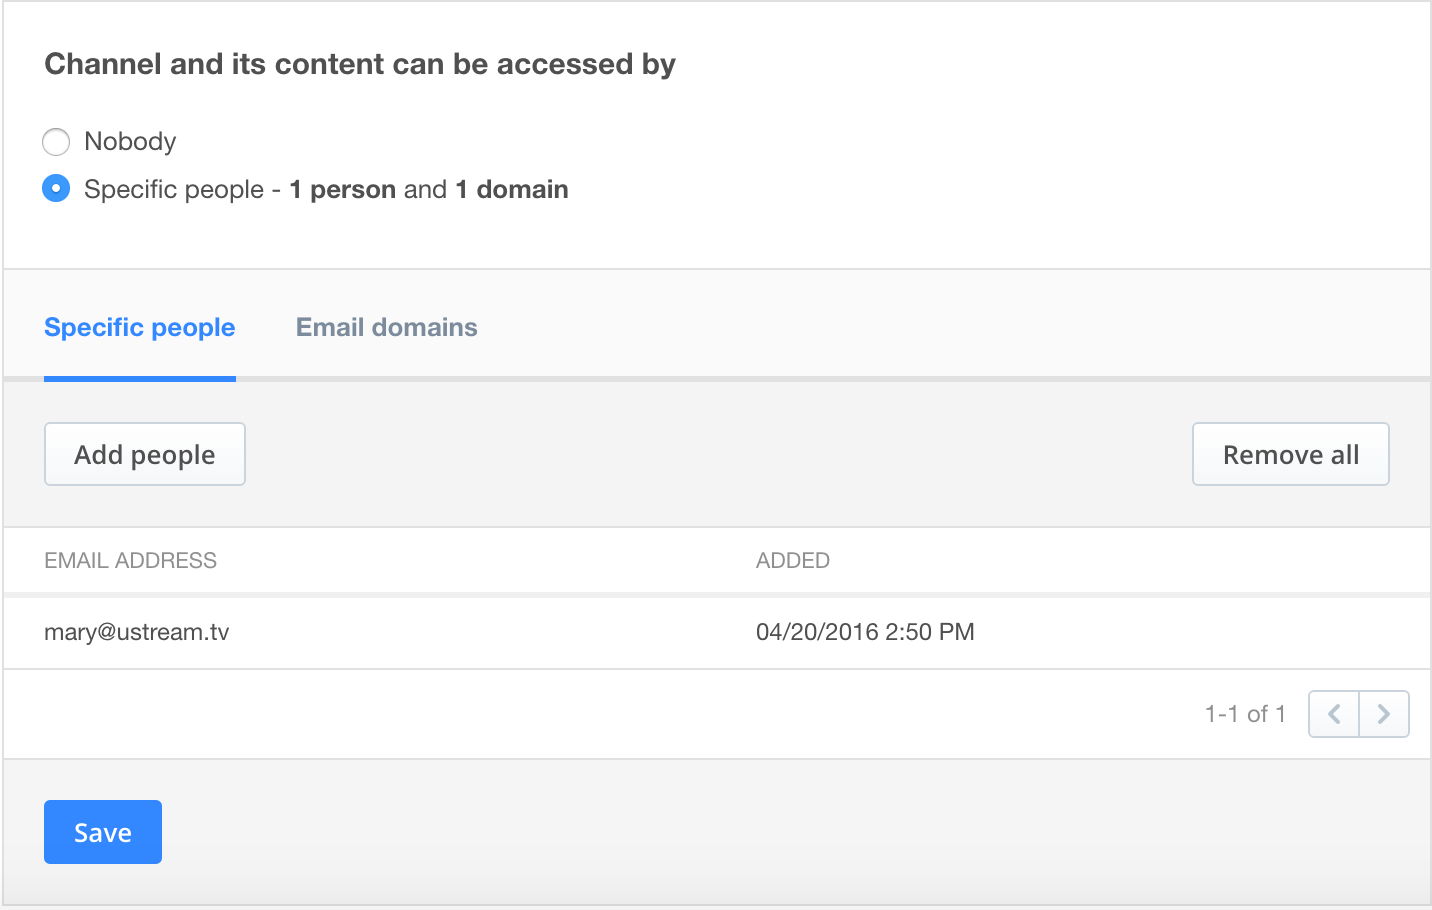Click the bold 1 person text
The width and height of the screenshot is (1432, 910).
coord(343,189)
